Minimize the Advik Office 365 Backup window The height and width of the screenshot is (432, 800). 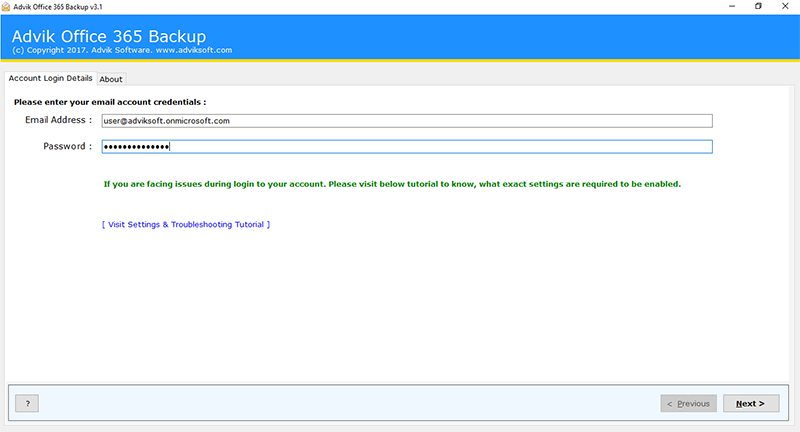tap(732, 6)
